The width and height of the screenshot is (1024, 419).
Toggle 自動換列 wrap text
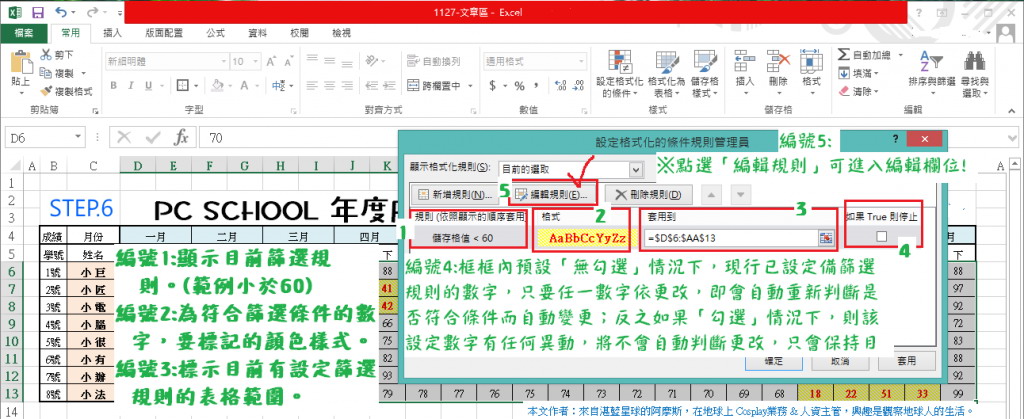point(434,61)
